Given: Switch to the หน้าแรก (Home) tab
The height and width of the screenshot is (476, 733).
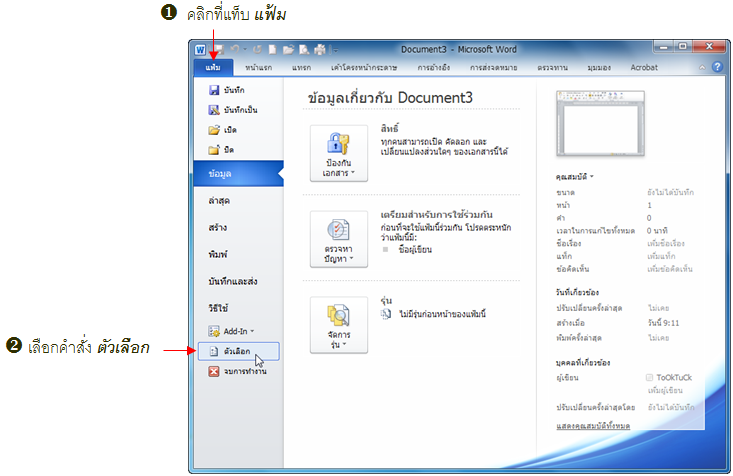Looking at the screenshot, I should [259, 67].
